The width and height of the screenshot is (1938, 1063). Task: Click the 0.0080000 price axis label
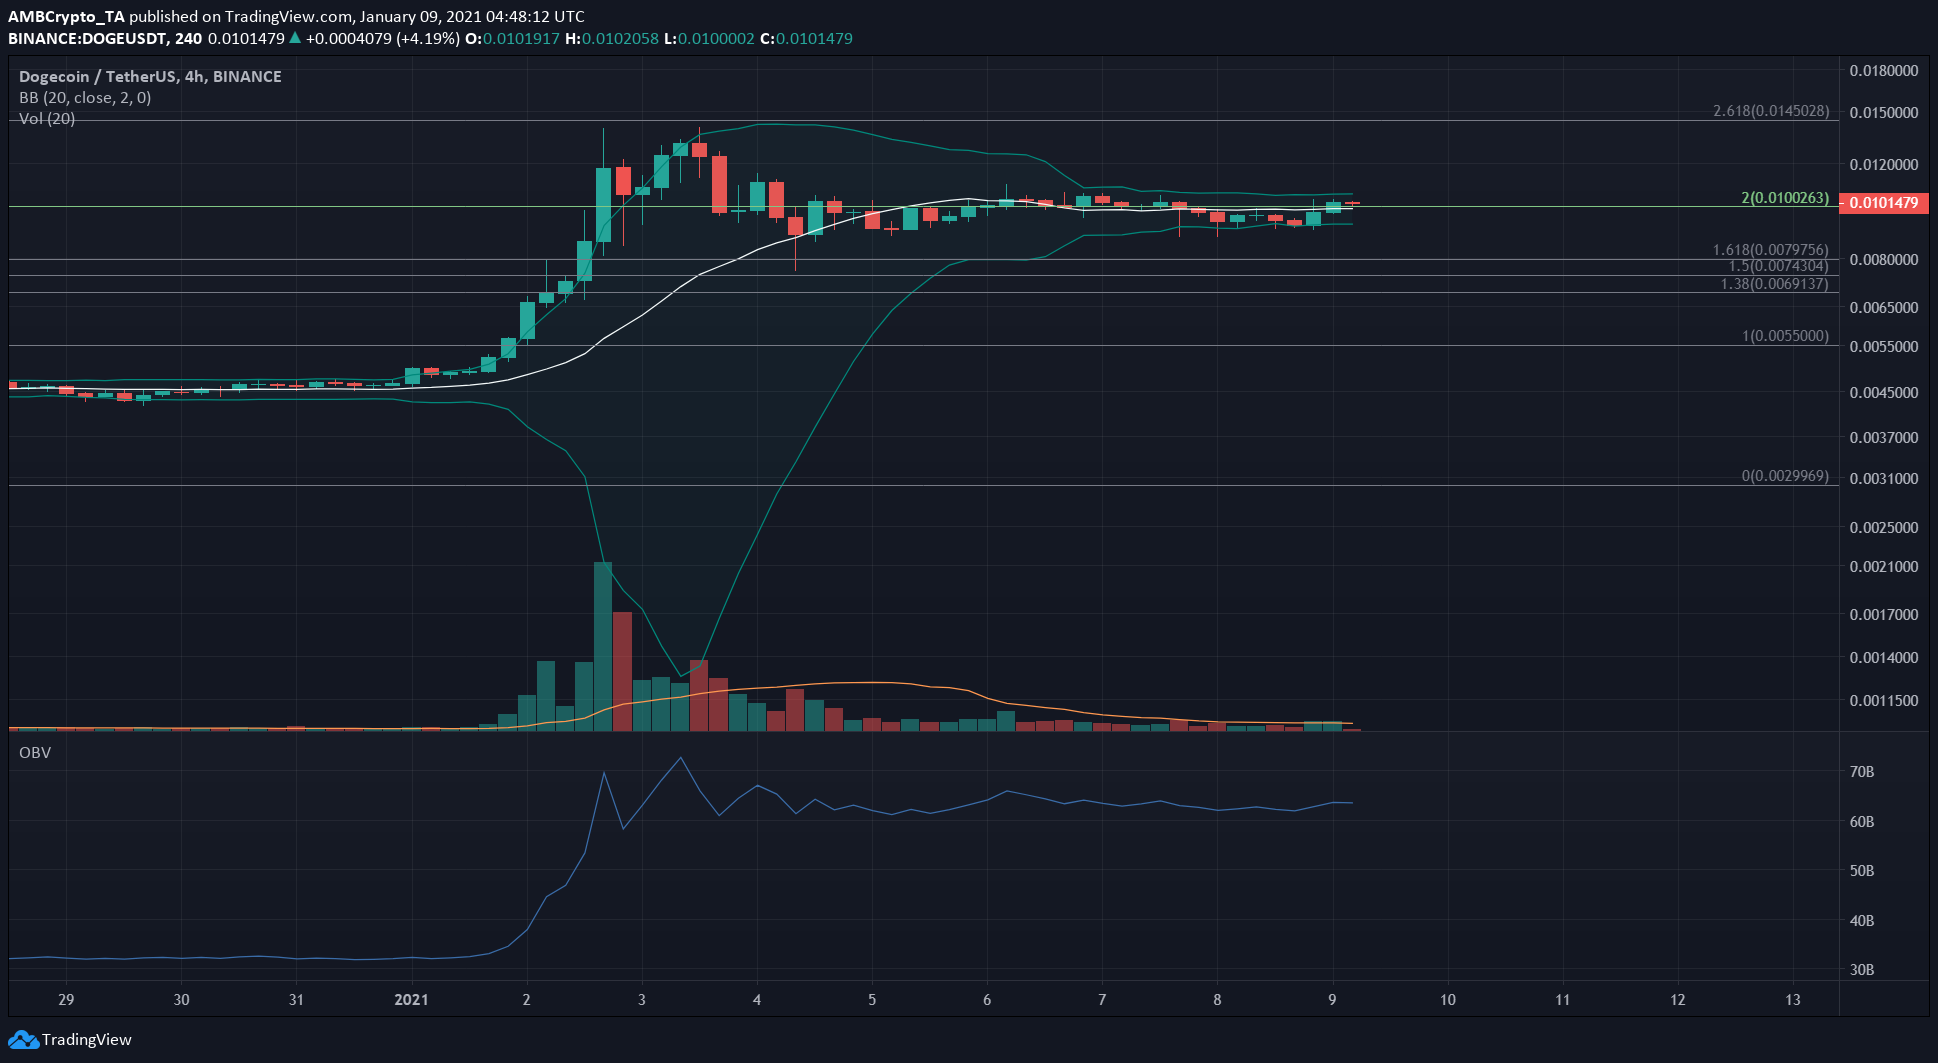tap(1884, 260)
